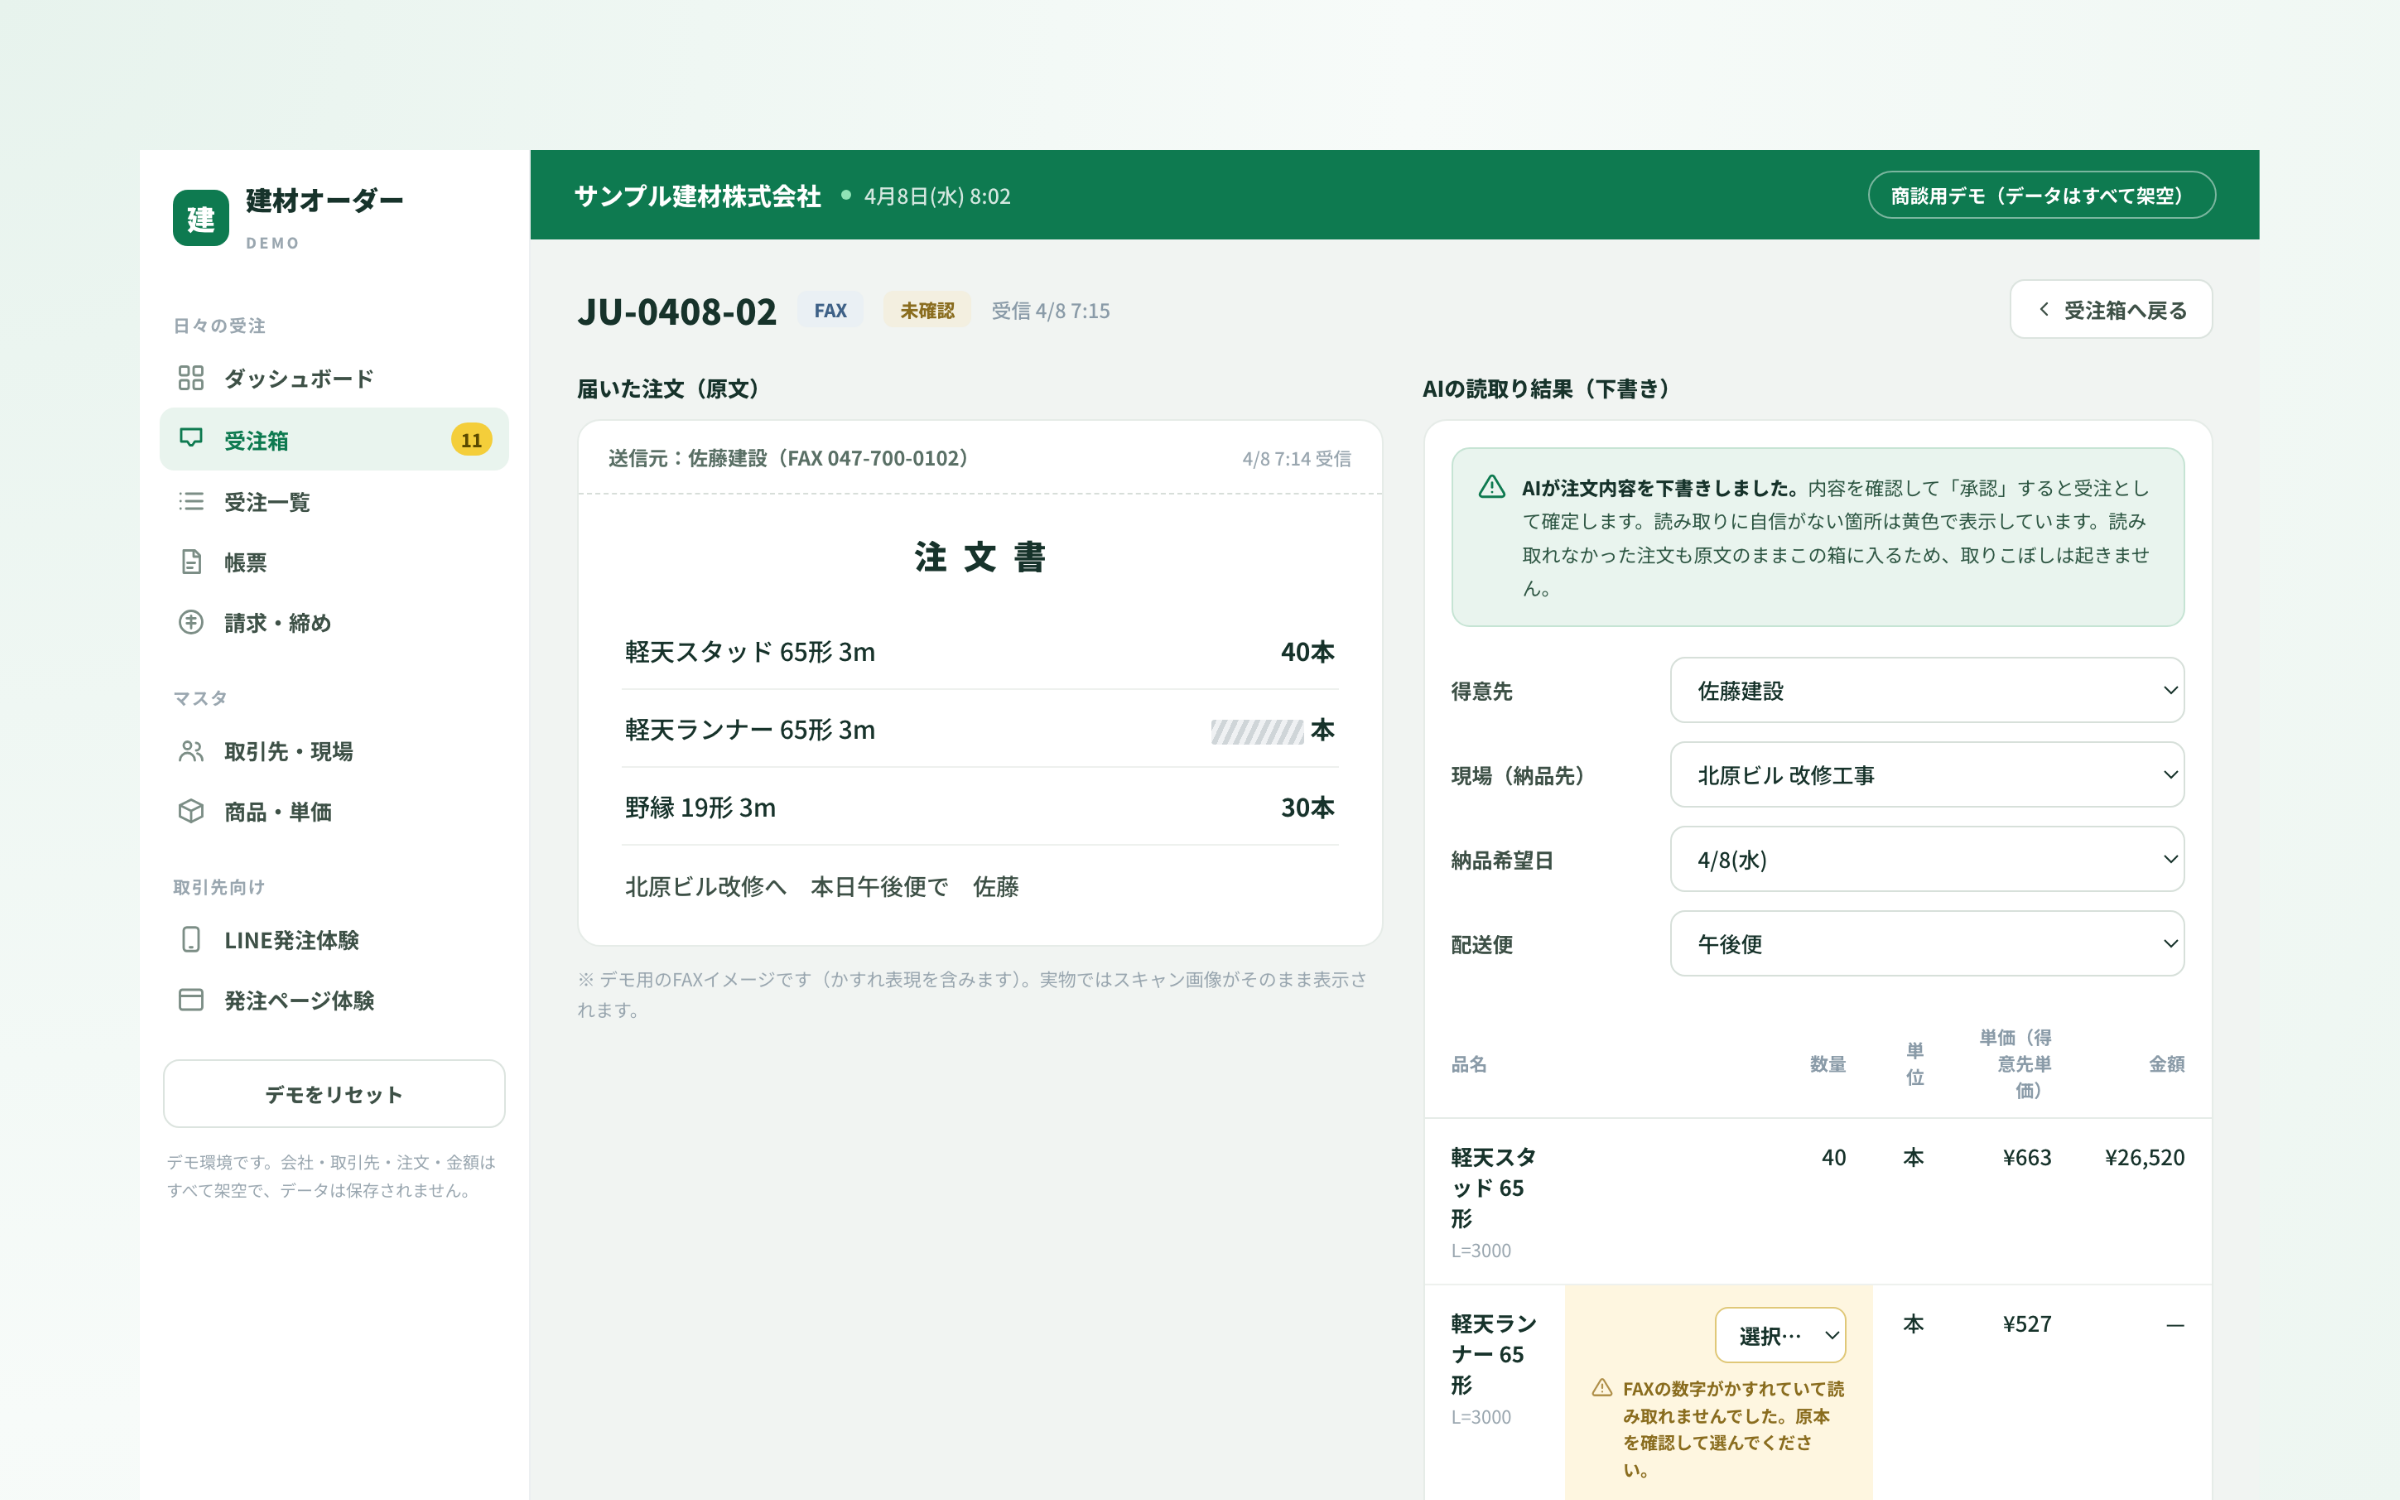This screenshot has height=1500, width=2400.
Task: Click the 軽天スタッド 65形 product name in table
Action: tap(1493, 1187)
